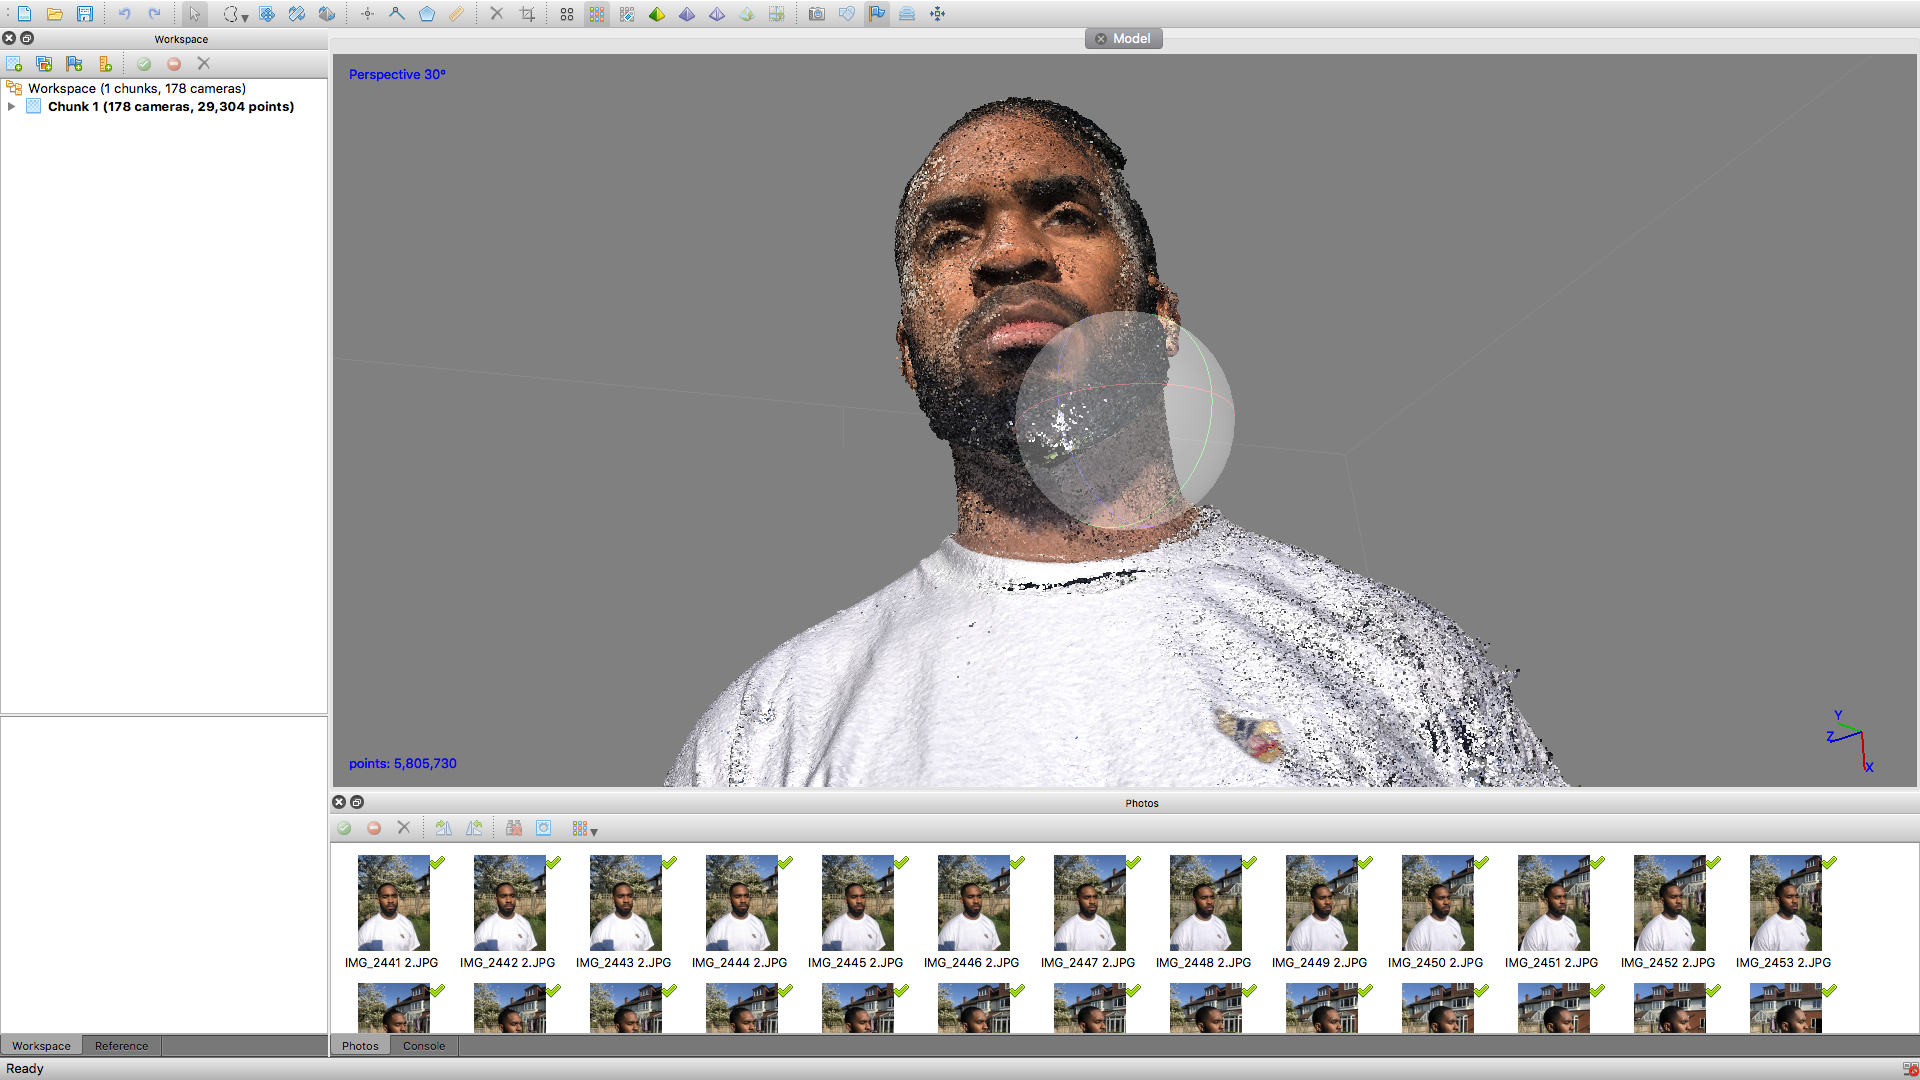Switch model view to shaded mesh

[x=658, y=14]
